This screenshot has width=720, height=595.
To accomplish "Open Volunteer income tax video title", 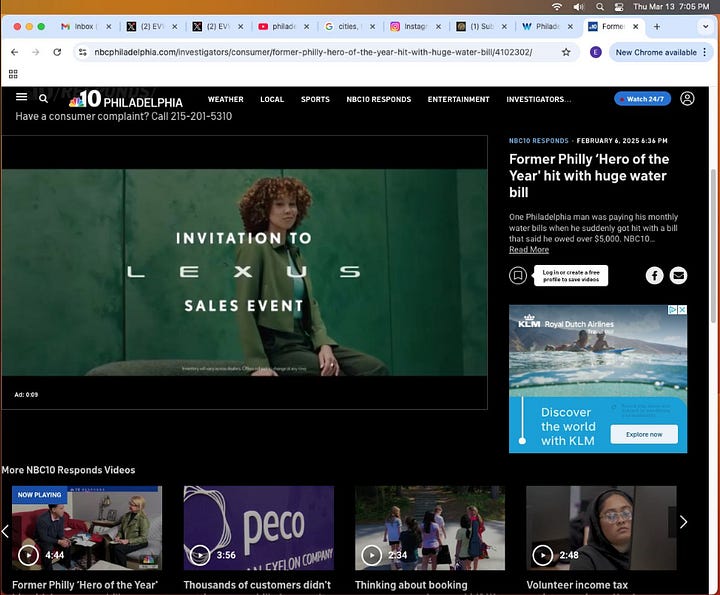I will click(x=577, y=585).
